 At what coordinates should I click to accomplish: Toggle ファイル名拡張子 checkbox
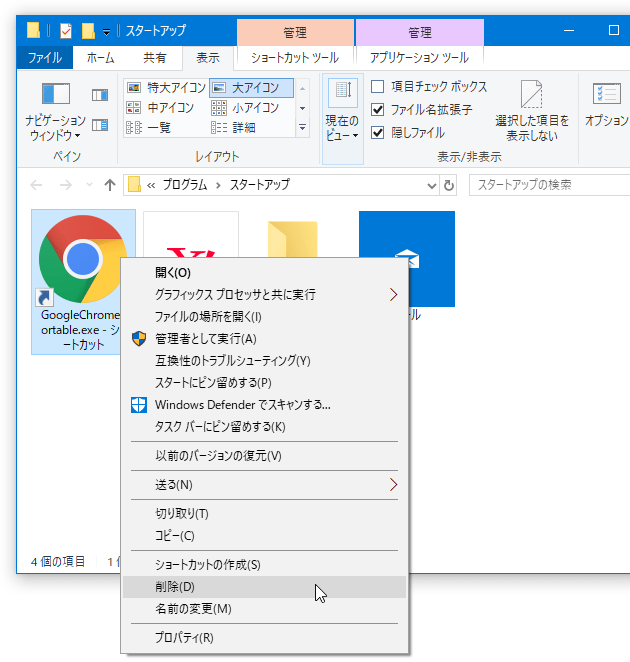click(377, 110)
